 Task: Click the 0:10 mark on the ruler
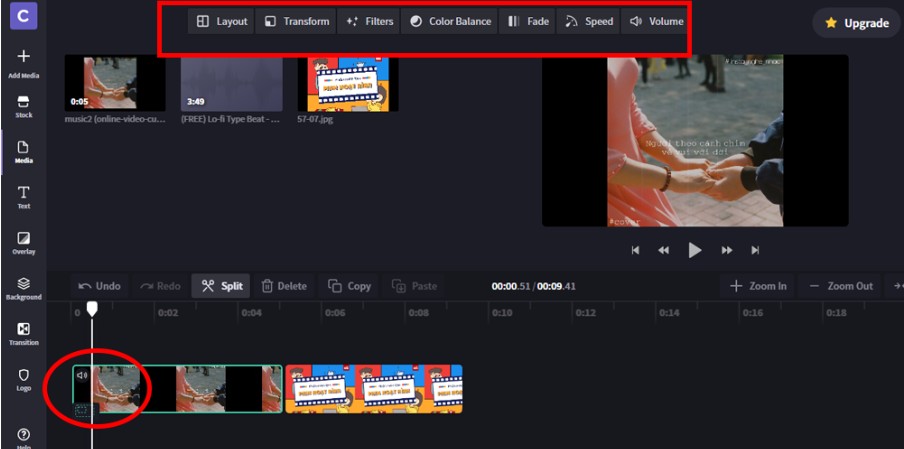tap(502, 313)
